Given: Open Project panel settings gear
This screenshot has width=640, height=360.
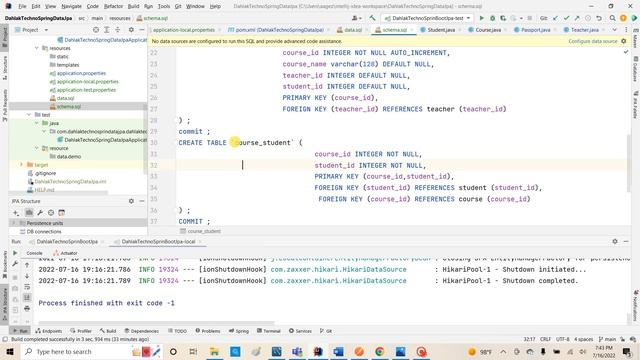Looking at the screenshot, I should [x=131, y=30].
